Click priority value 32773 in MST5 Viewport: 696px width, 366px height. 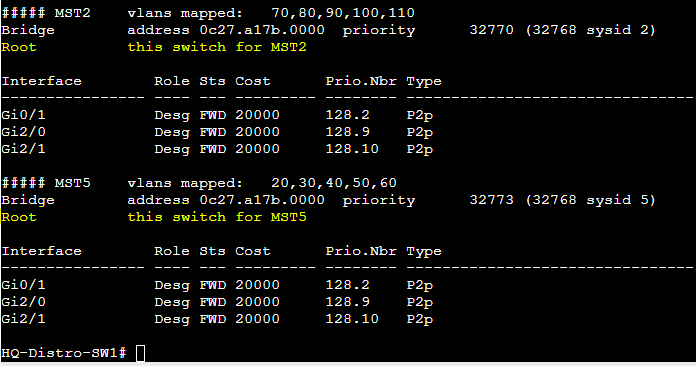491,200
